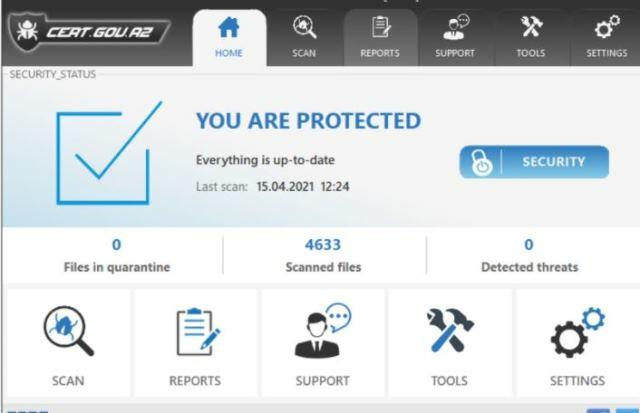640x413 pixels.
Task: Click the large Support person tile icon
Action: 322,331
